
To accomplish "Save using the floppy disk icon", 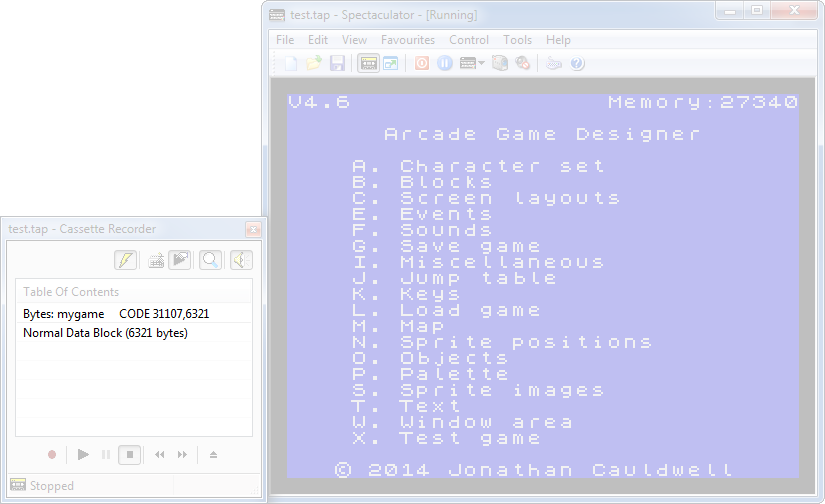I will (337, 64).
